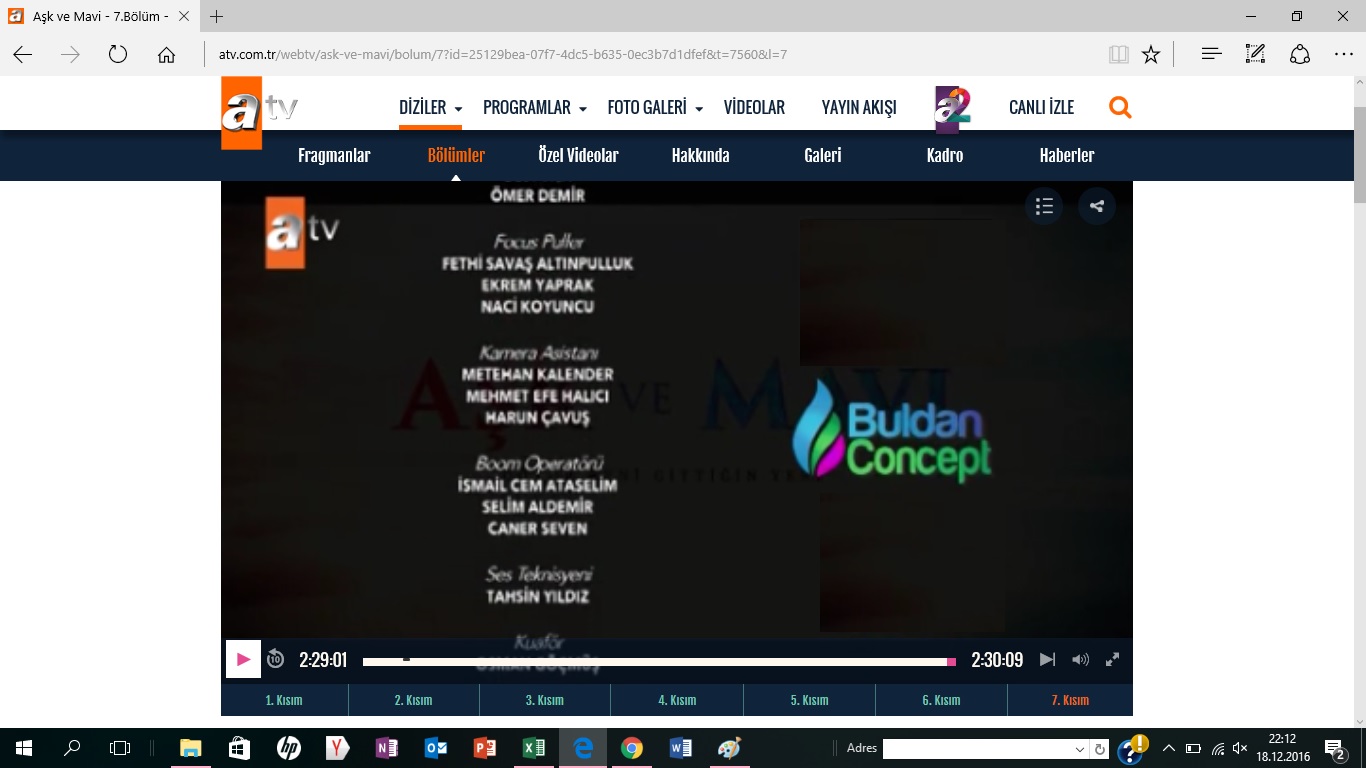Open Task View on taskbar
Image resolution: width=1366 pixels, height=768 pixels.
[x=120, y=748]
